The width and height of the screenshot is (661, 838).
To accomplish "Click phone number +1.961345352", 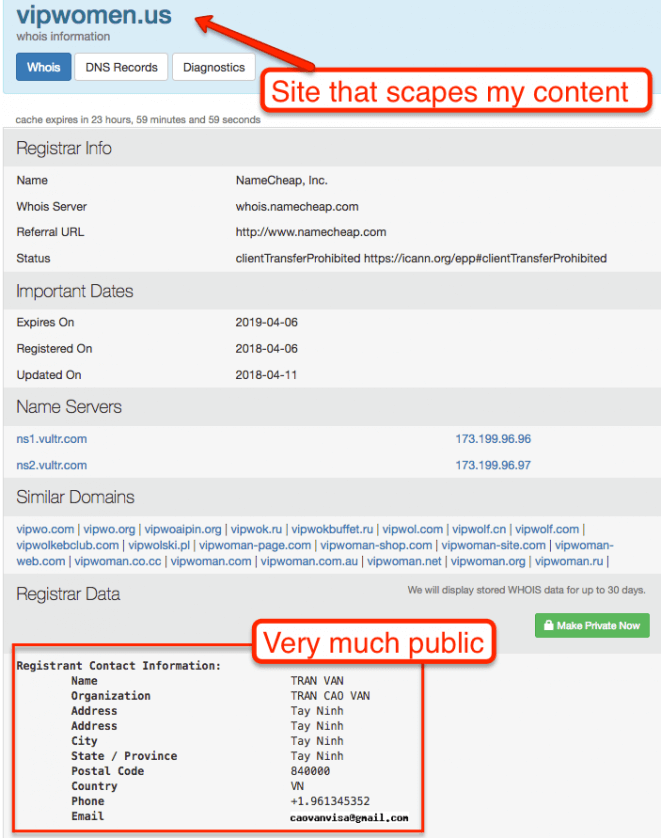I will tap(330, 801).
